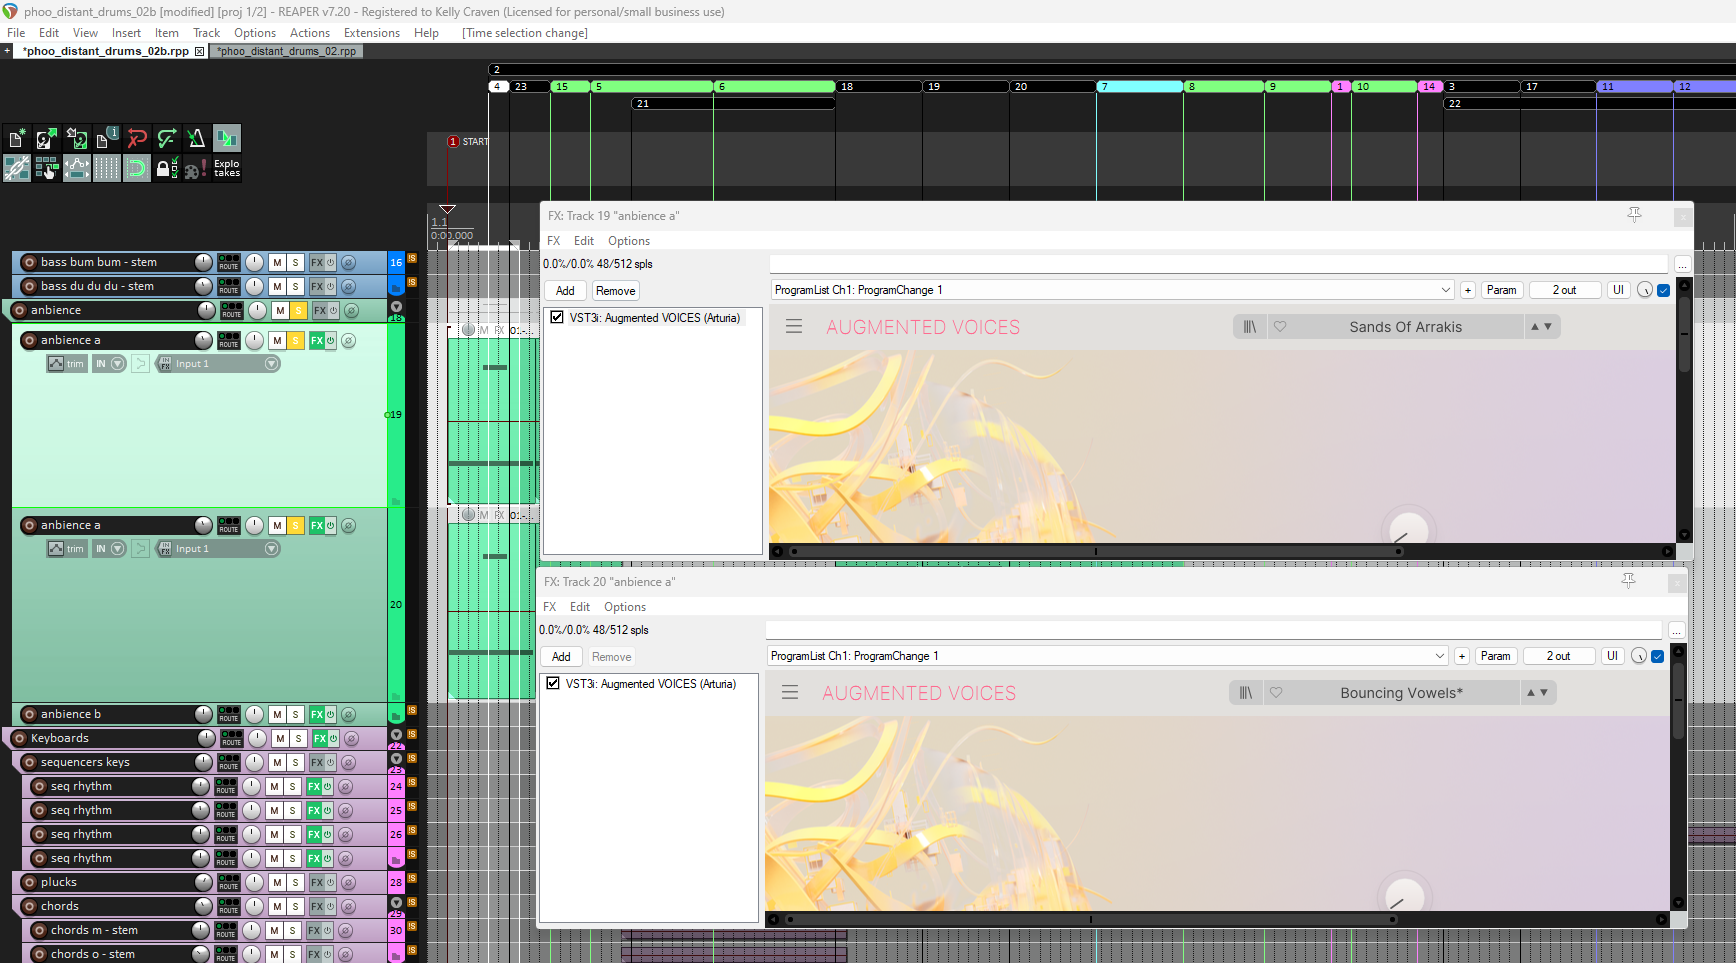Image resolution: width=1736 pixels, height=963 pixels.
Task: Open routing for bass bum bum - stem track
Action: click(229, 262)
